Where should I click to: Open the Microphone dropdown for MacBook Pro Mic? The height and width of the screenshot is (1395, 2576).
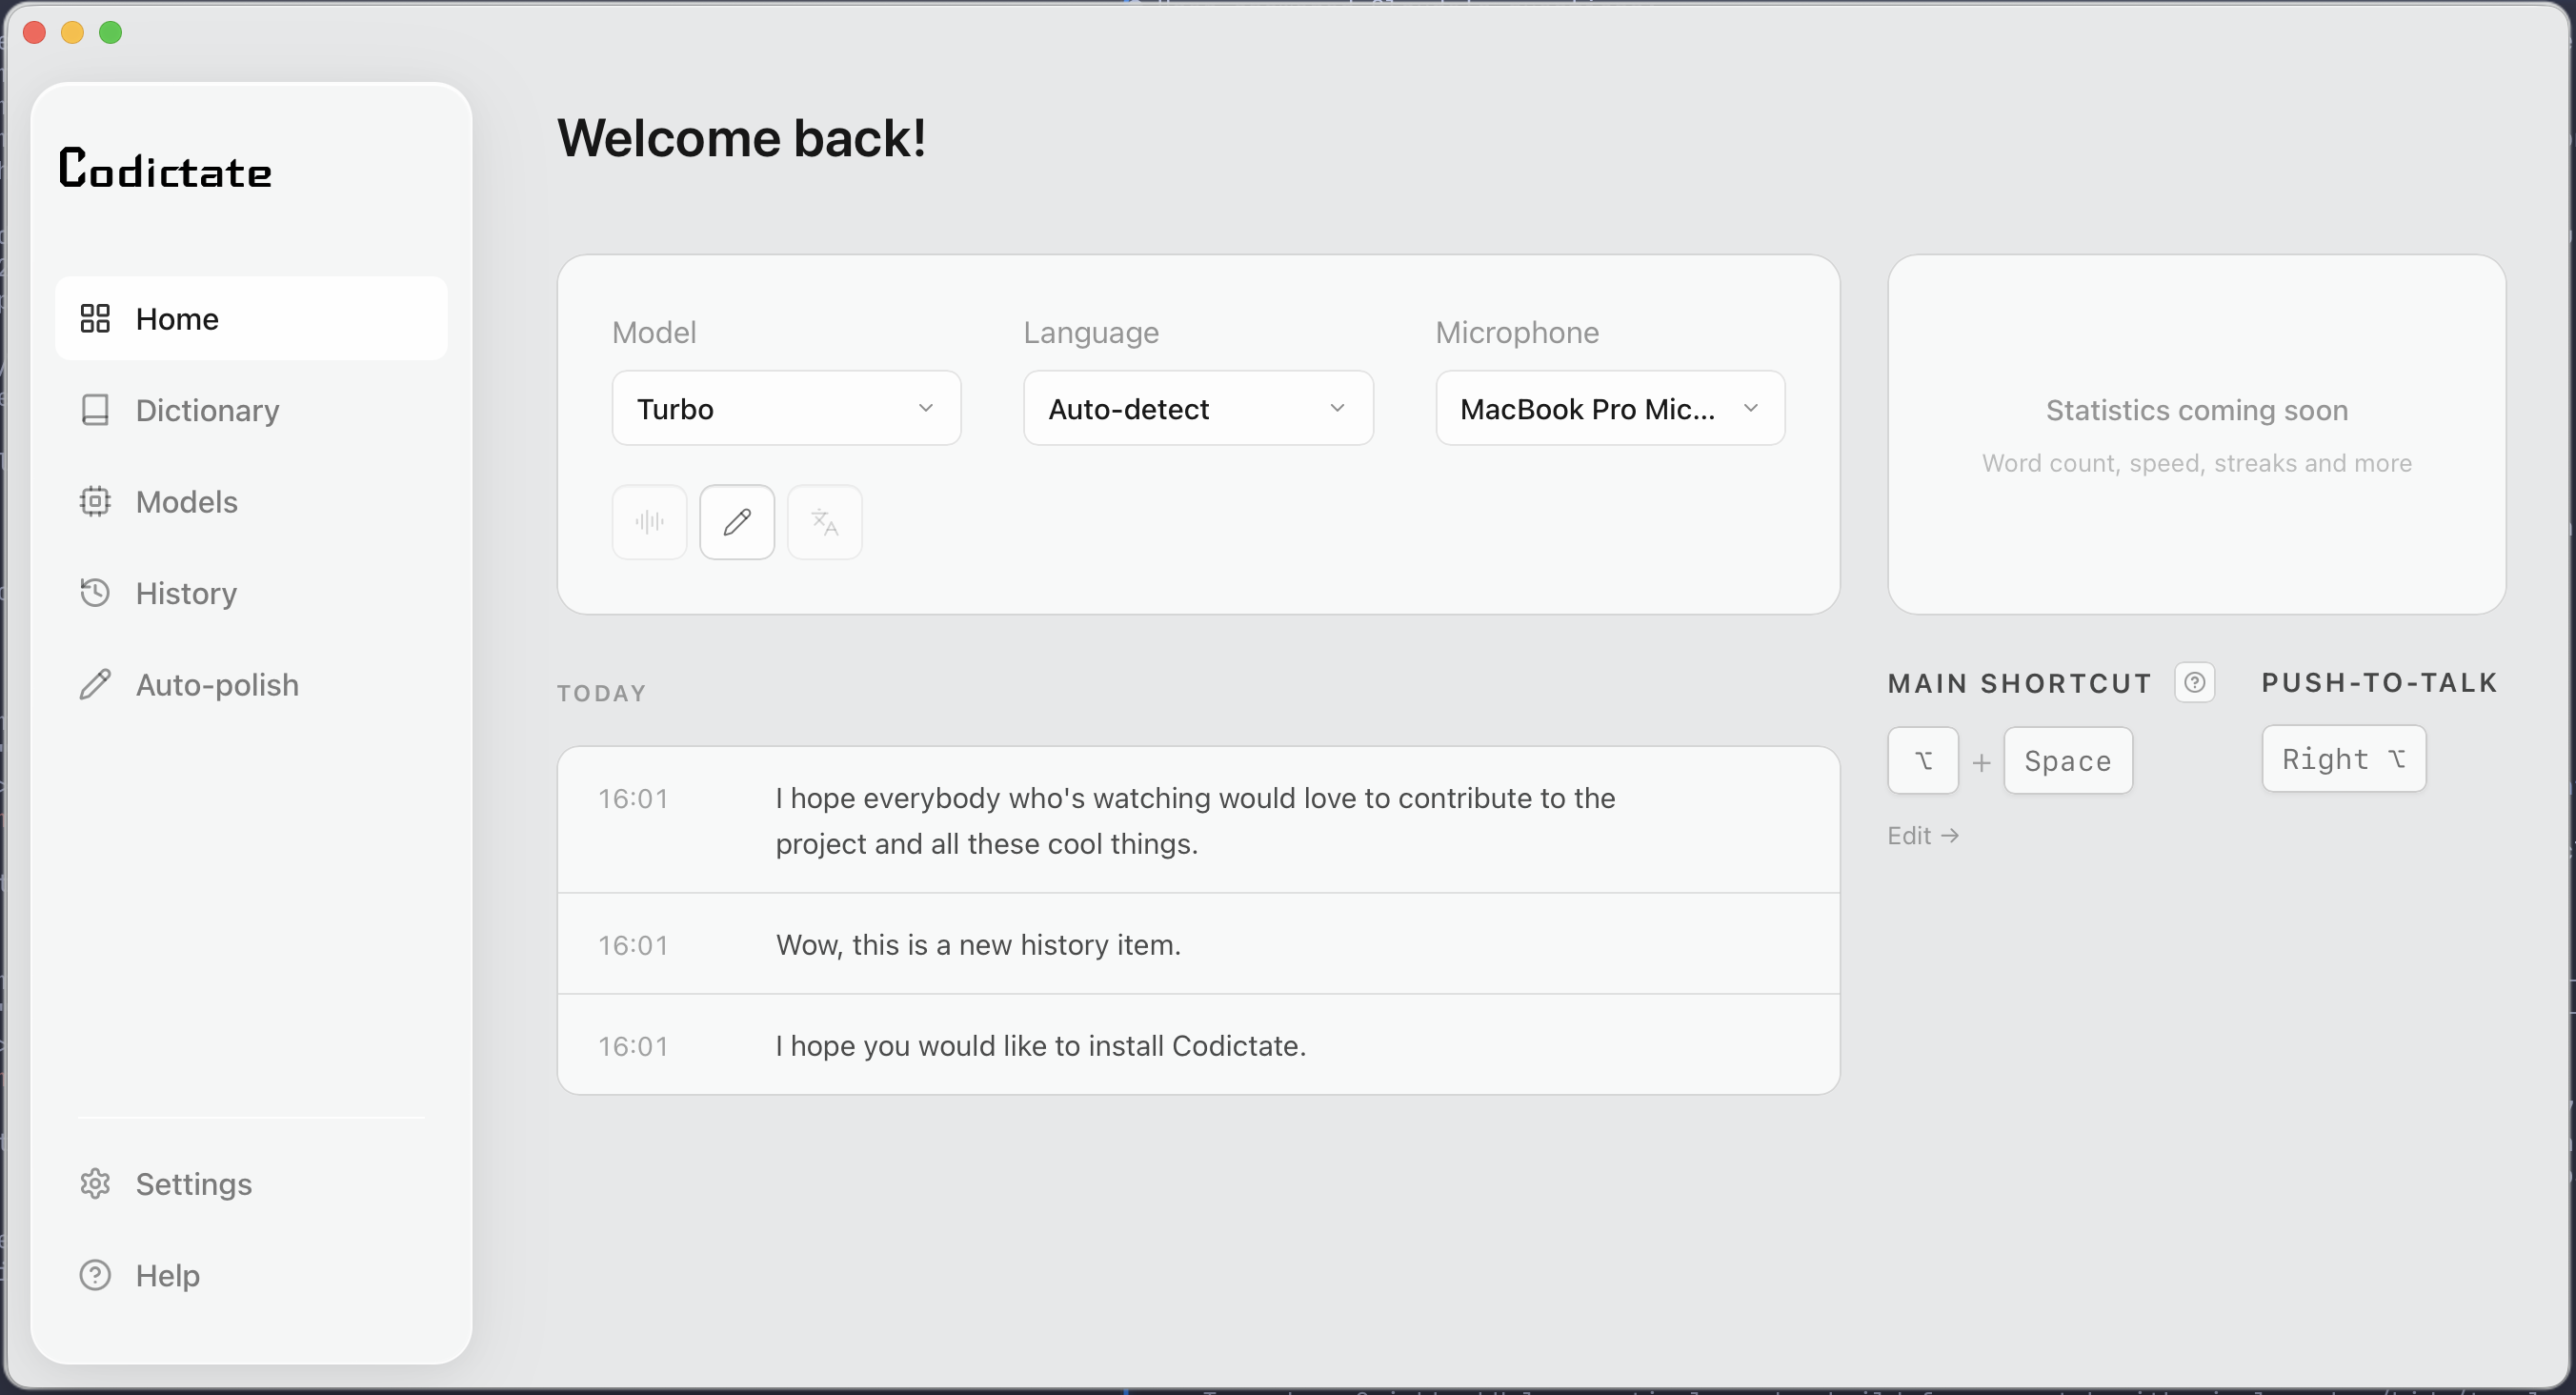point(1610,408)
